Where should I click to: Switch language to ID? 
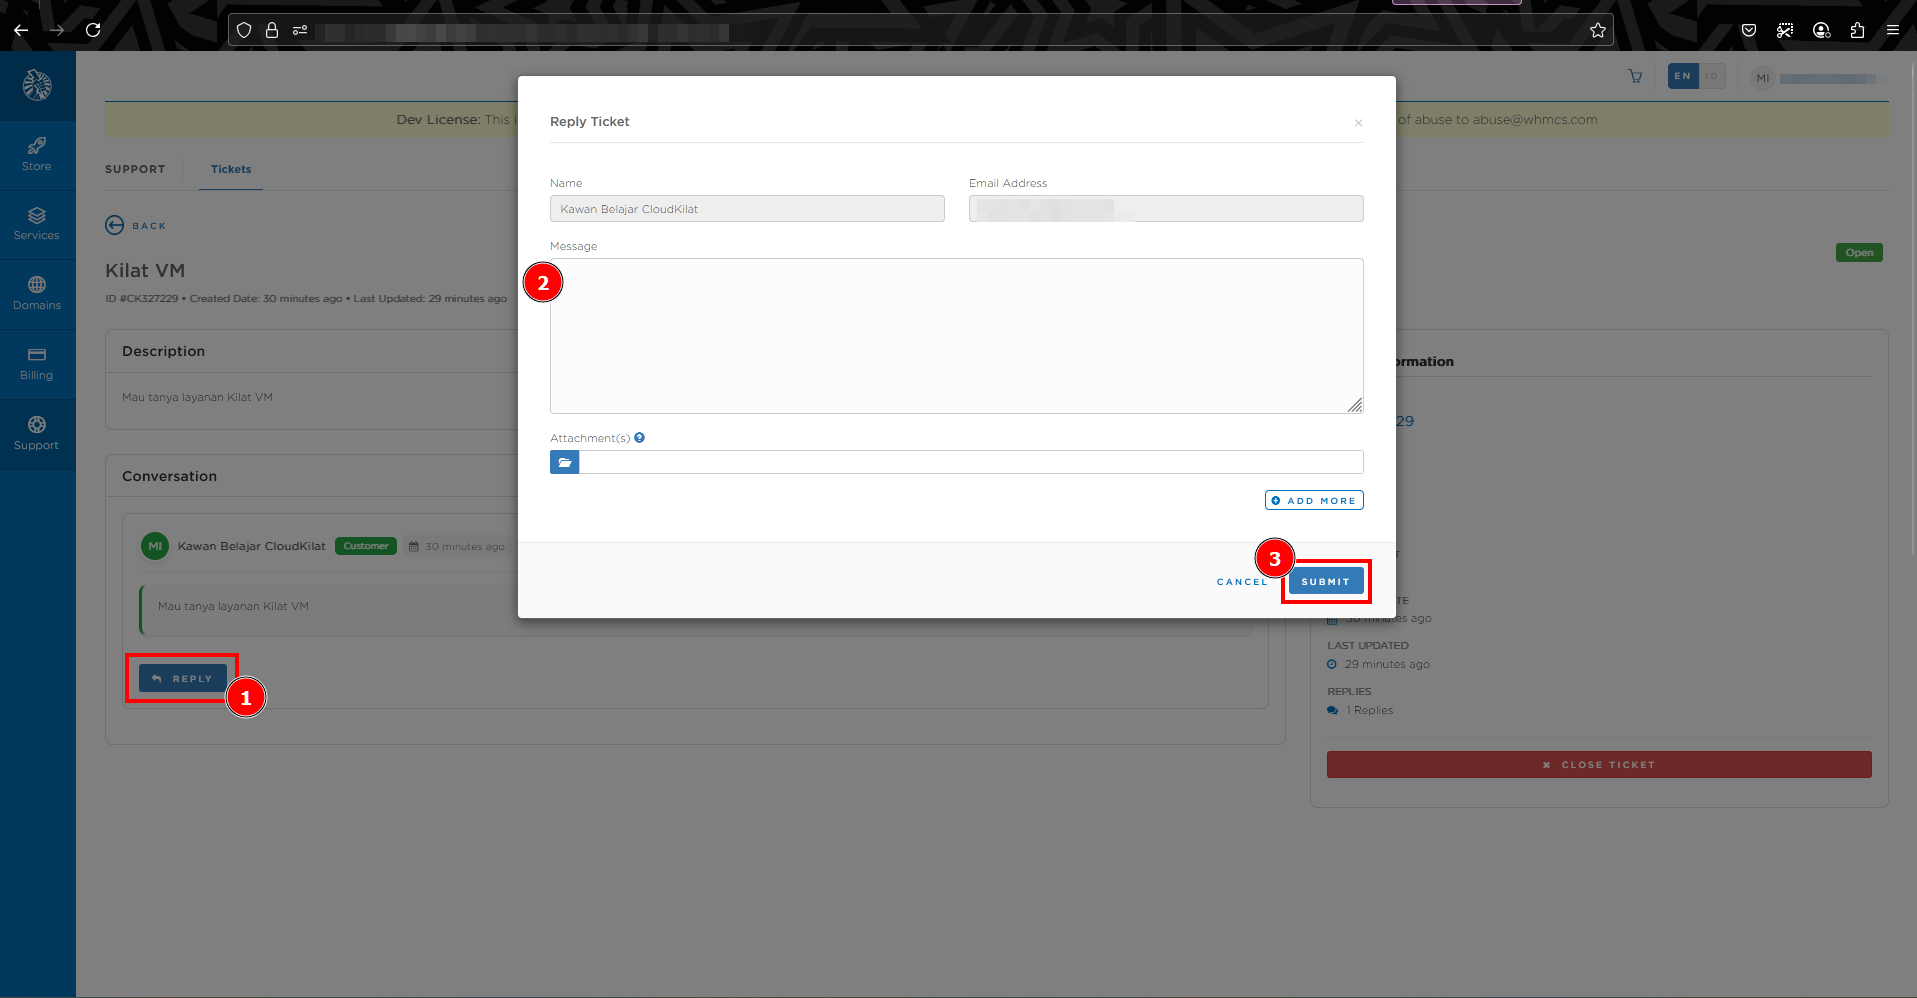[x=1712, y=77]
